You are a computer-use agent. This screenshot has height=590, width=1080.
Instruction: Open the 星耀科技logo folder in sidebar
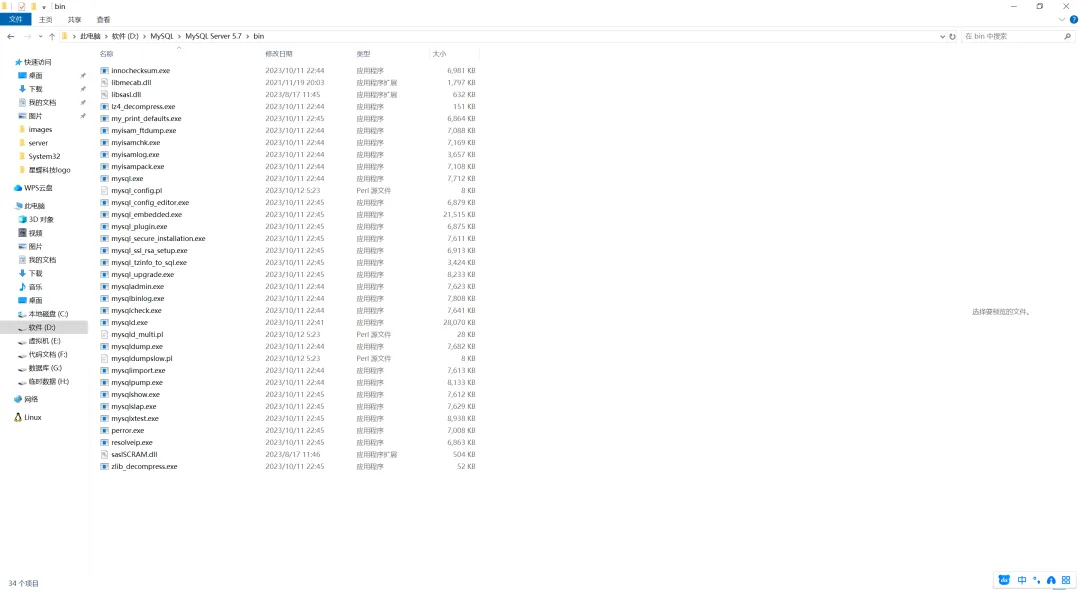click(49, 170)
